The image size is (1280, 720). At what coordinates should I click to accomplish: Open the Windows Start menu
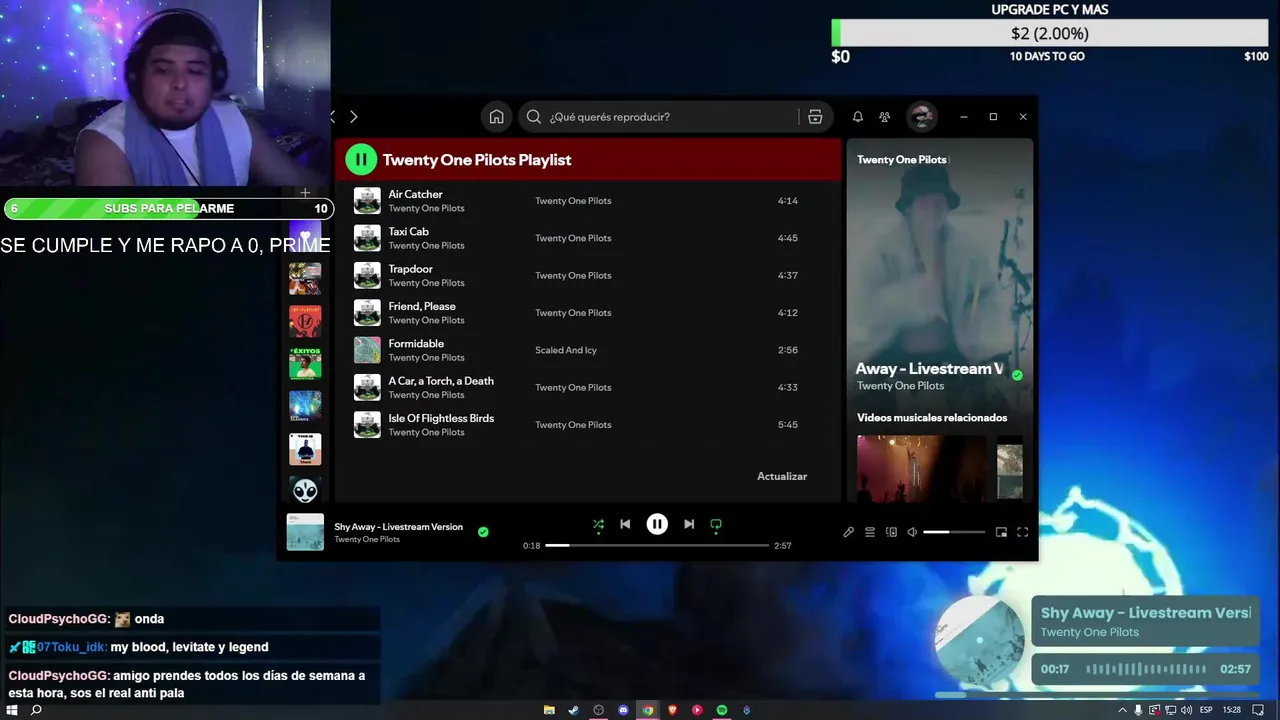pos(11,710)
